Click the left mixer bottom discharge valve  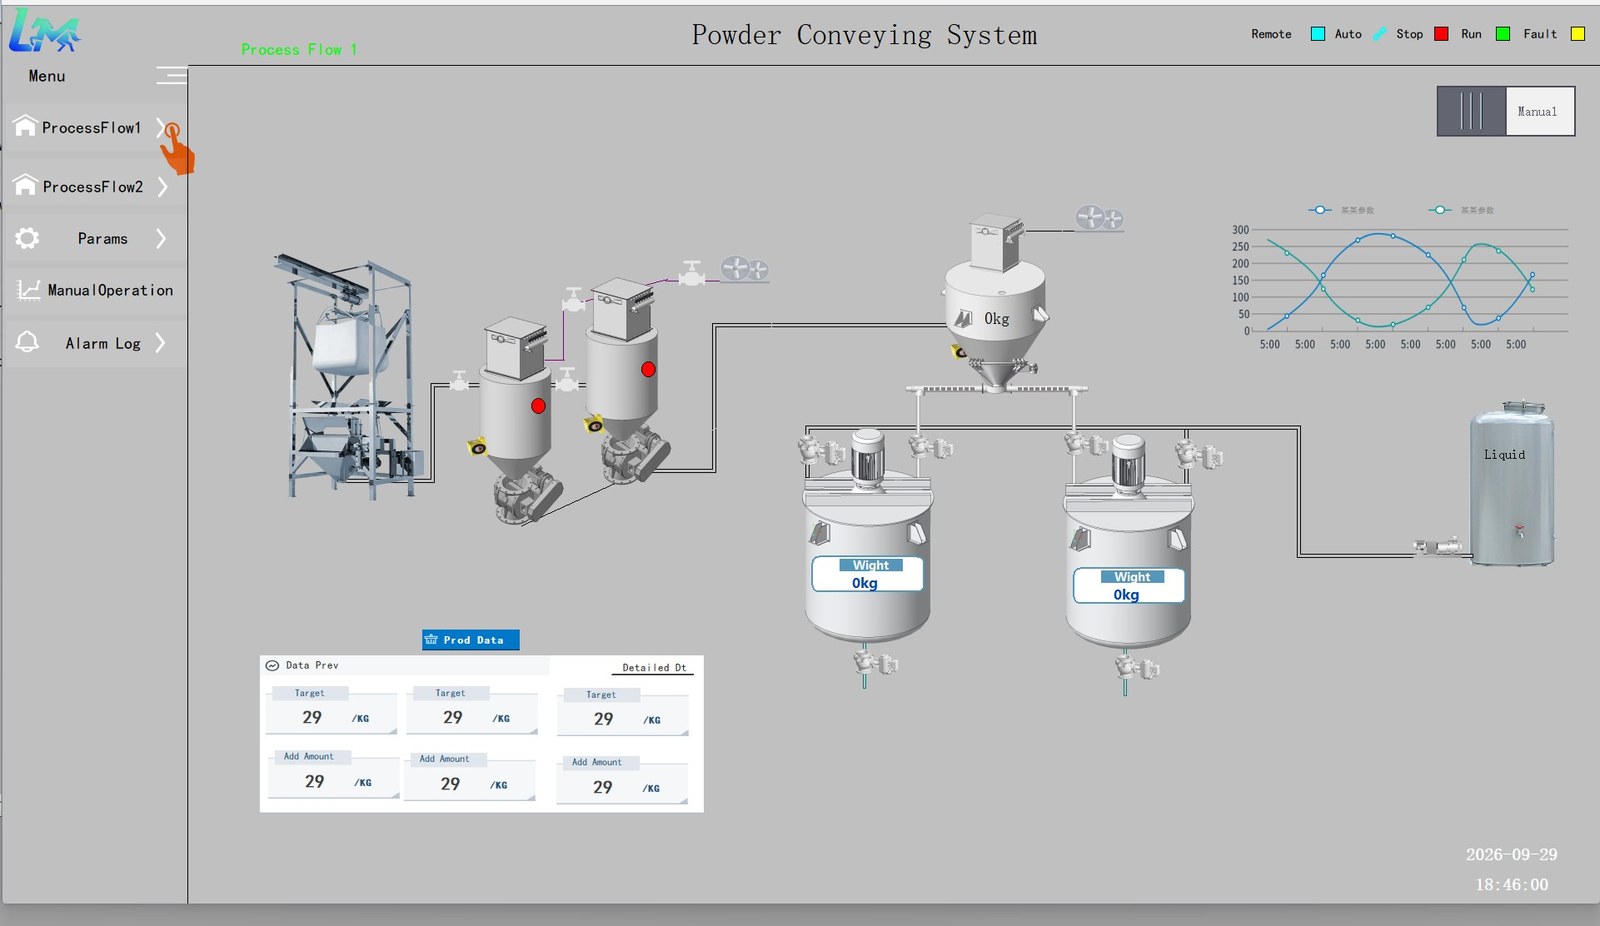point(873,664)
